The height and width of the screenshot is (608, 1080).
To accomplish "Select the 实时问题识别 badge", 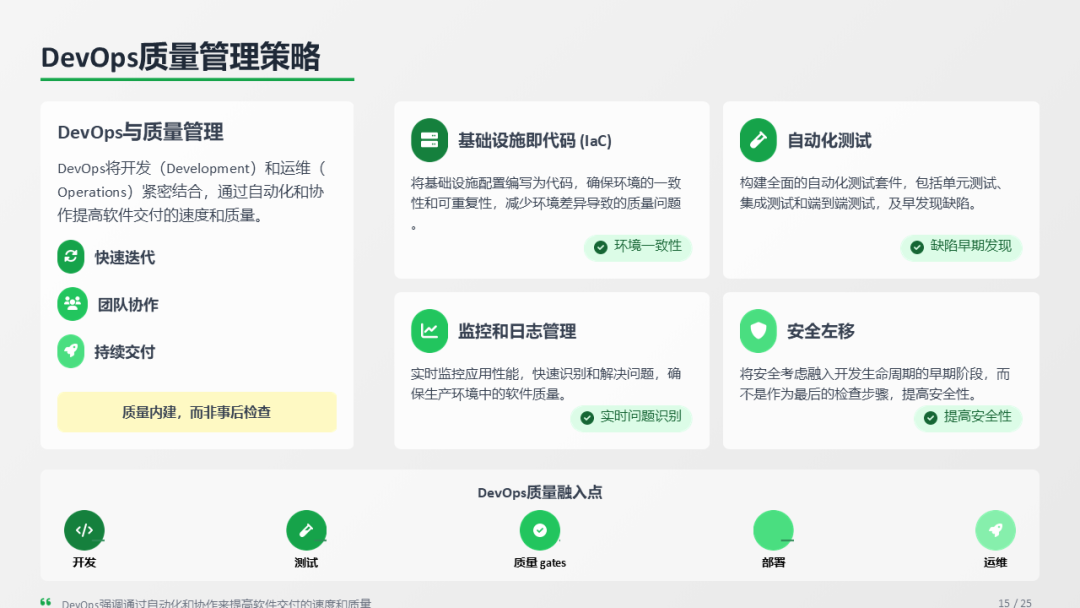I will pyautogui.click(x=631, y=417).
